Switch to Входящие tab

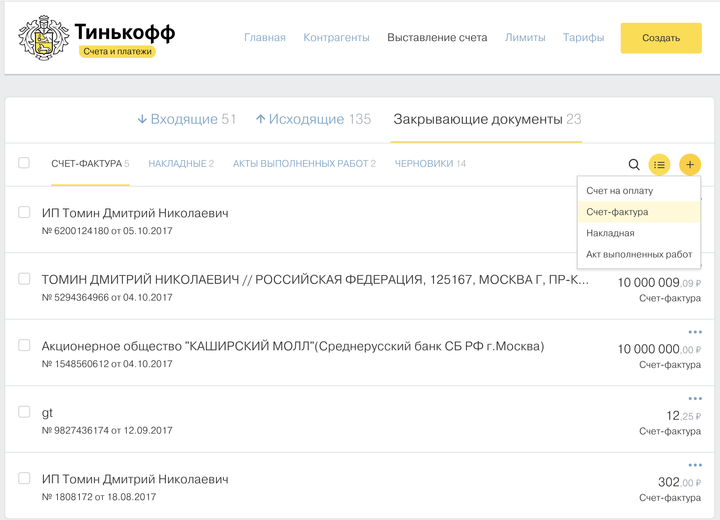coord(186,119)
